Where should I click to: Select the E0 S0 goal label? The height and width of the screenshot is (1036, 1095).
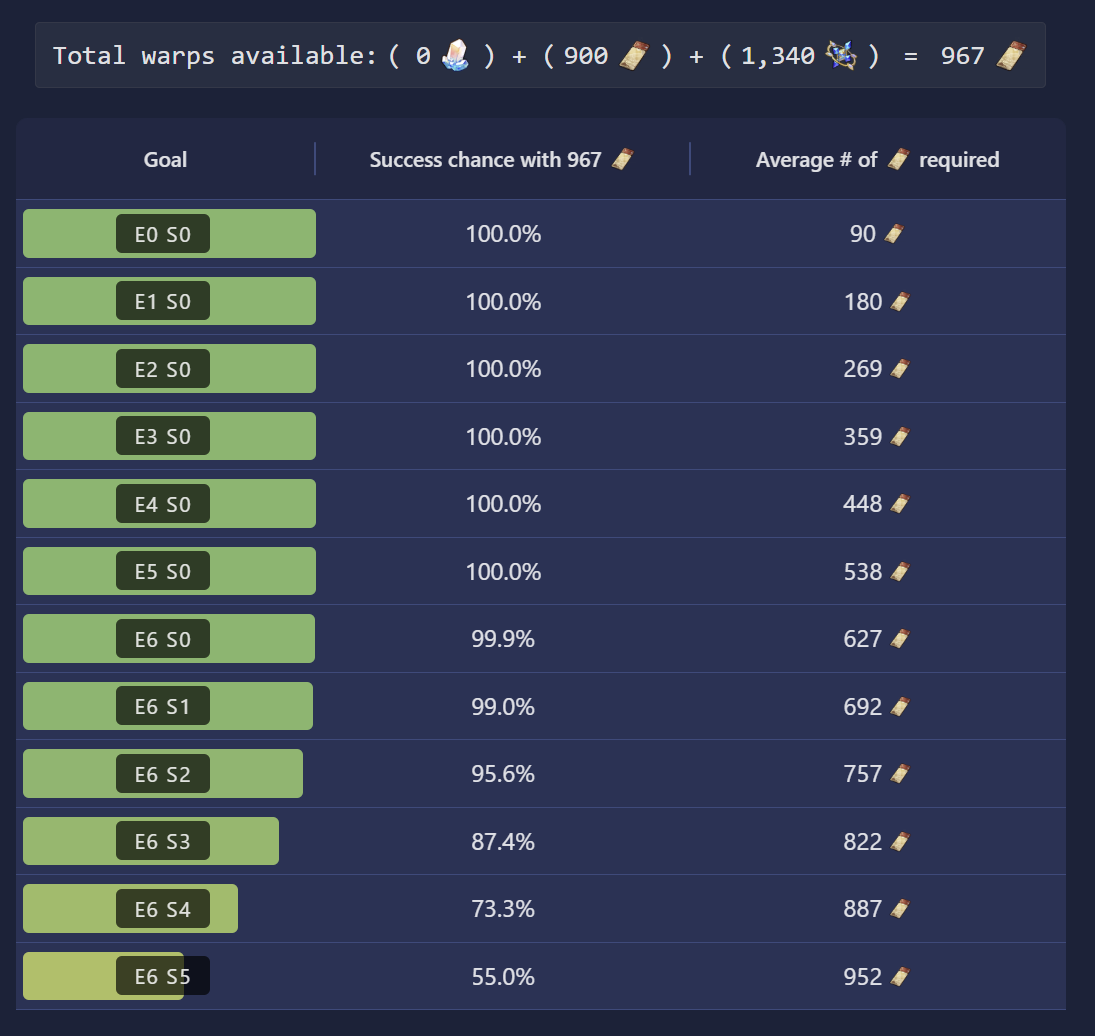click(x=163, y=234)
